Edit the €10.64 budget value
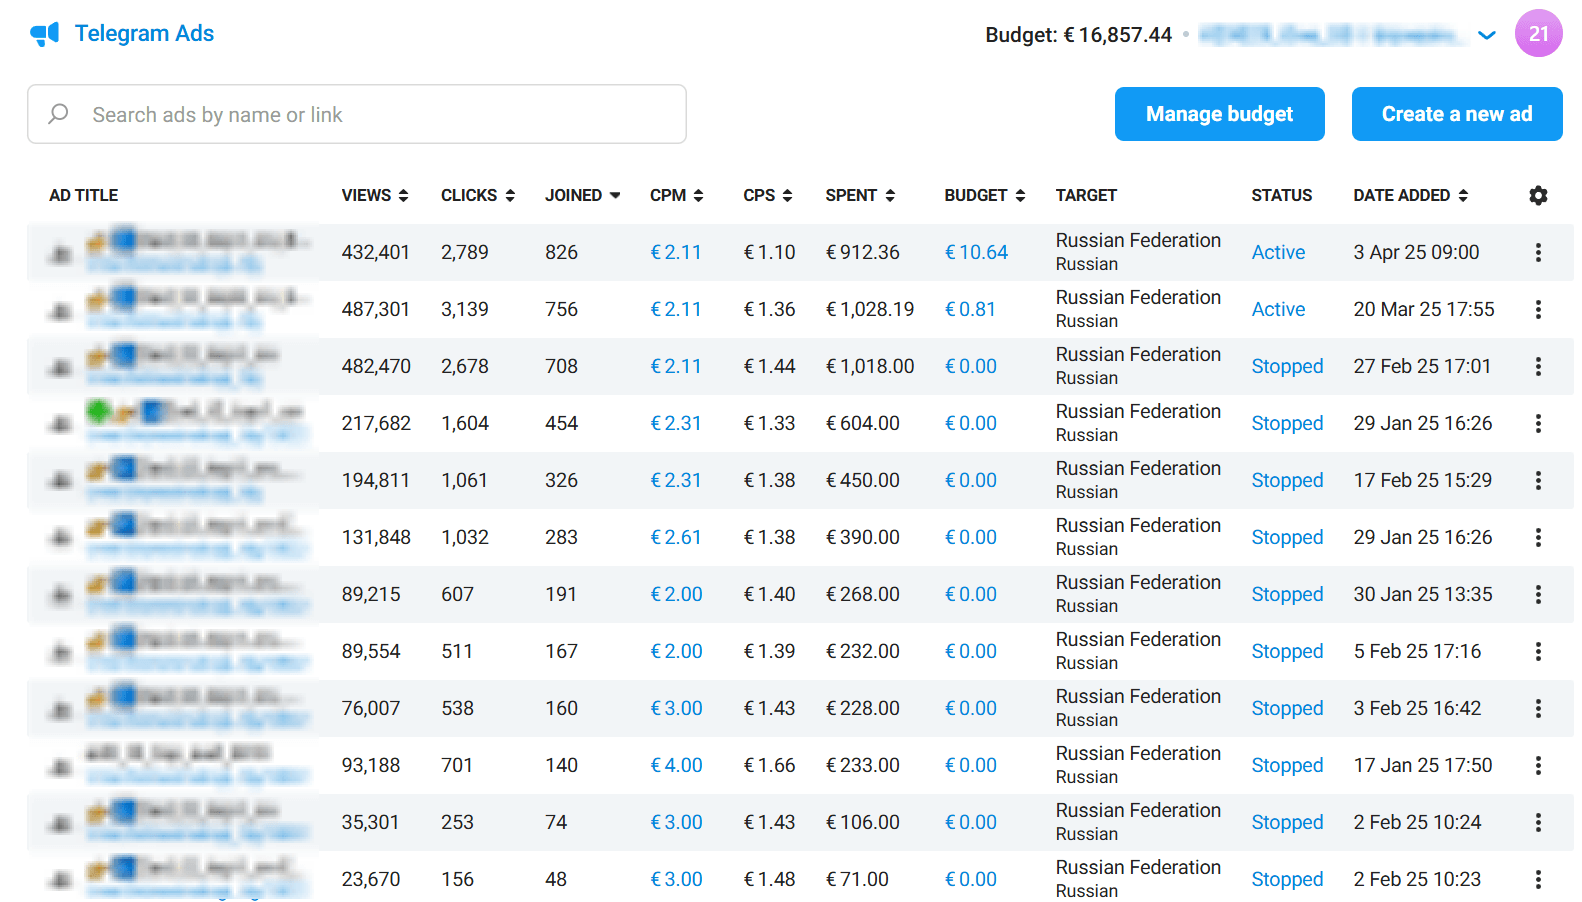Screen dimensions: 1582x902 click(976, 253)
